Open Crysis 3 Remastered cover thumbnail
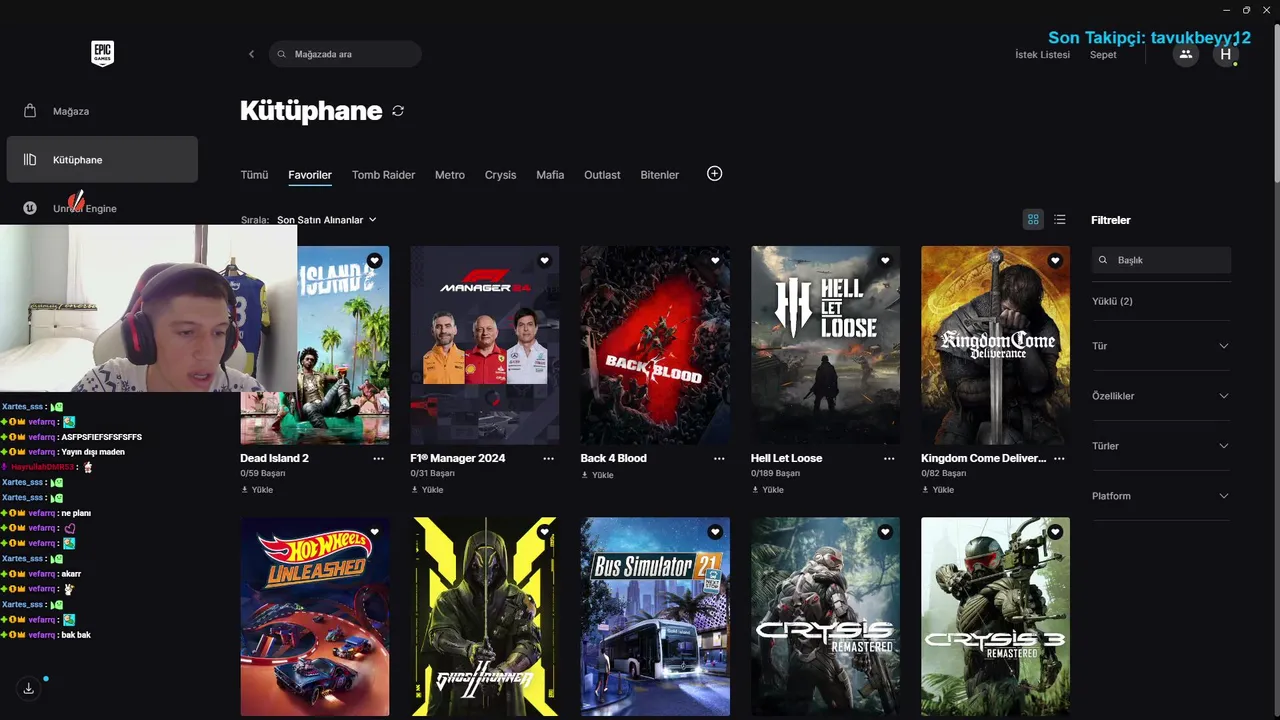The image size is (1280, 720). pos(995,616)
